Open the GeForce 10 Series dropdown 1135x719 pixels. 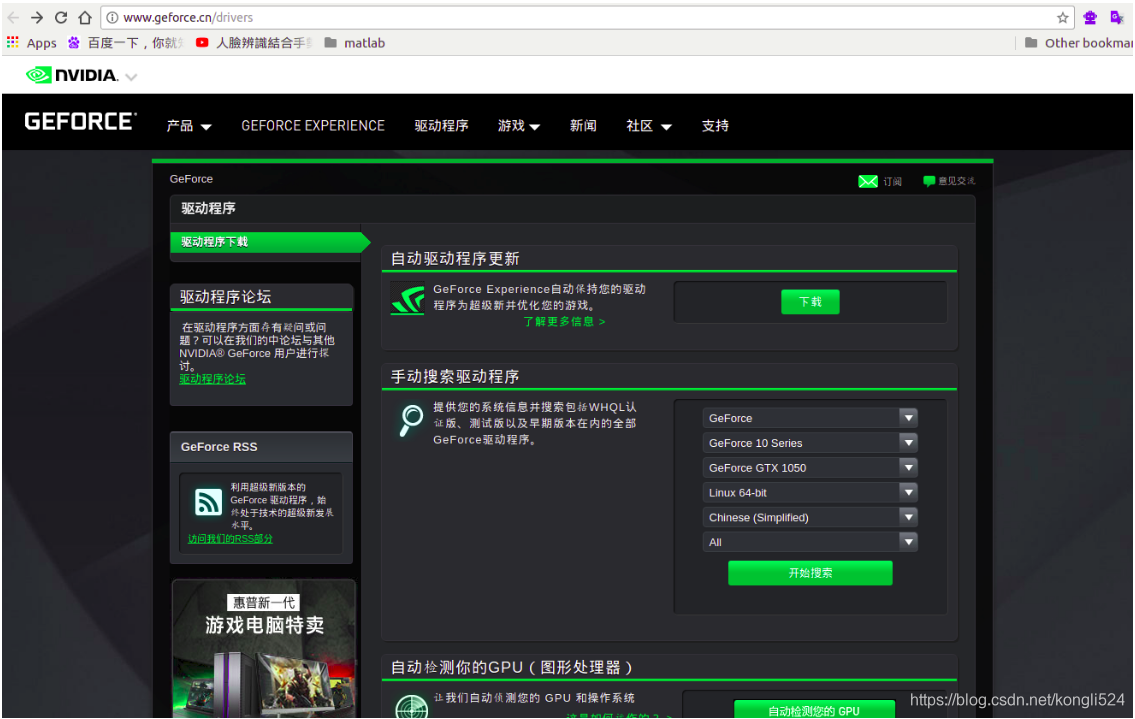pos(810,442)
